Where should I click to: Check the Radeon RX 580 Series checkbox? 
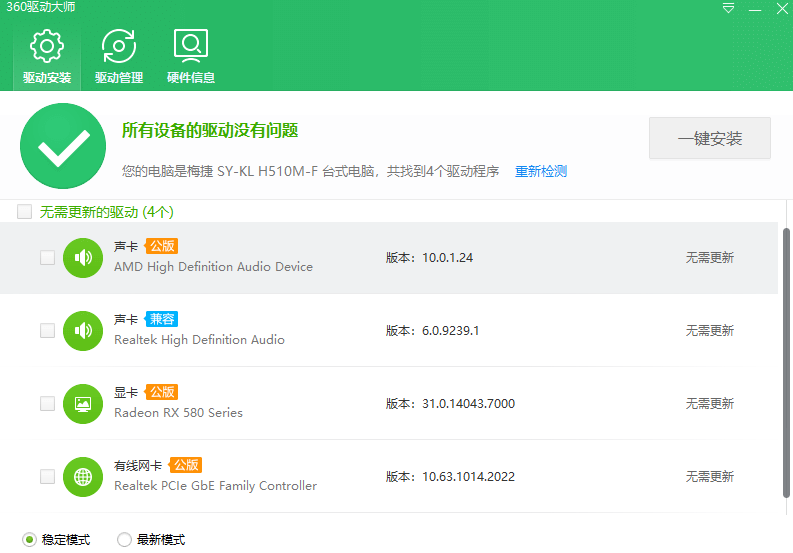(x=48, y=403)
